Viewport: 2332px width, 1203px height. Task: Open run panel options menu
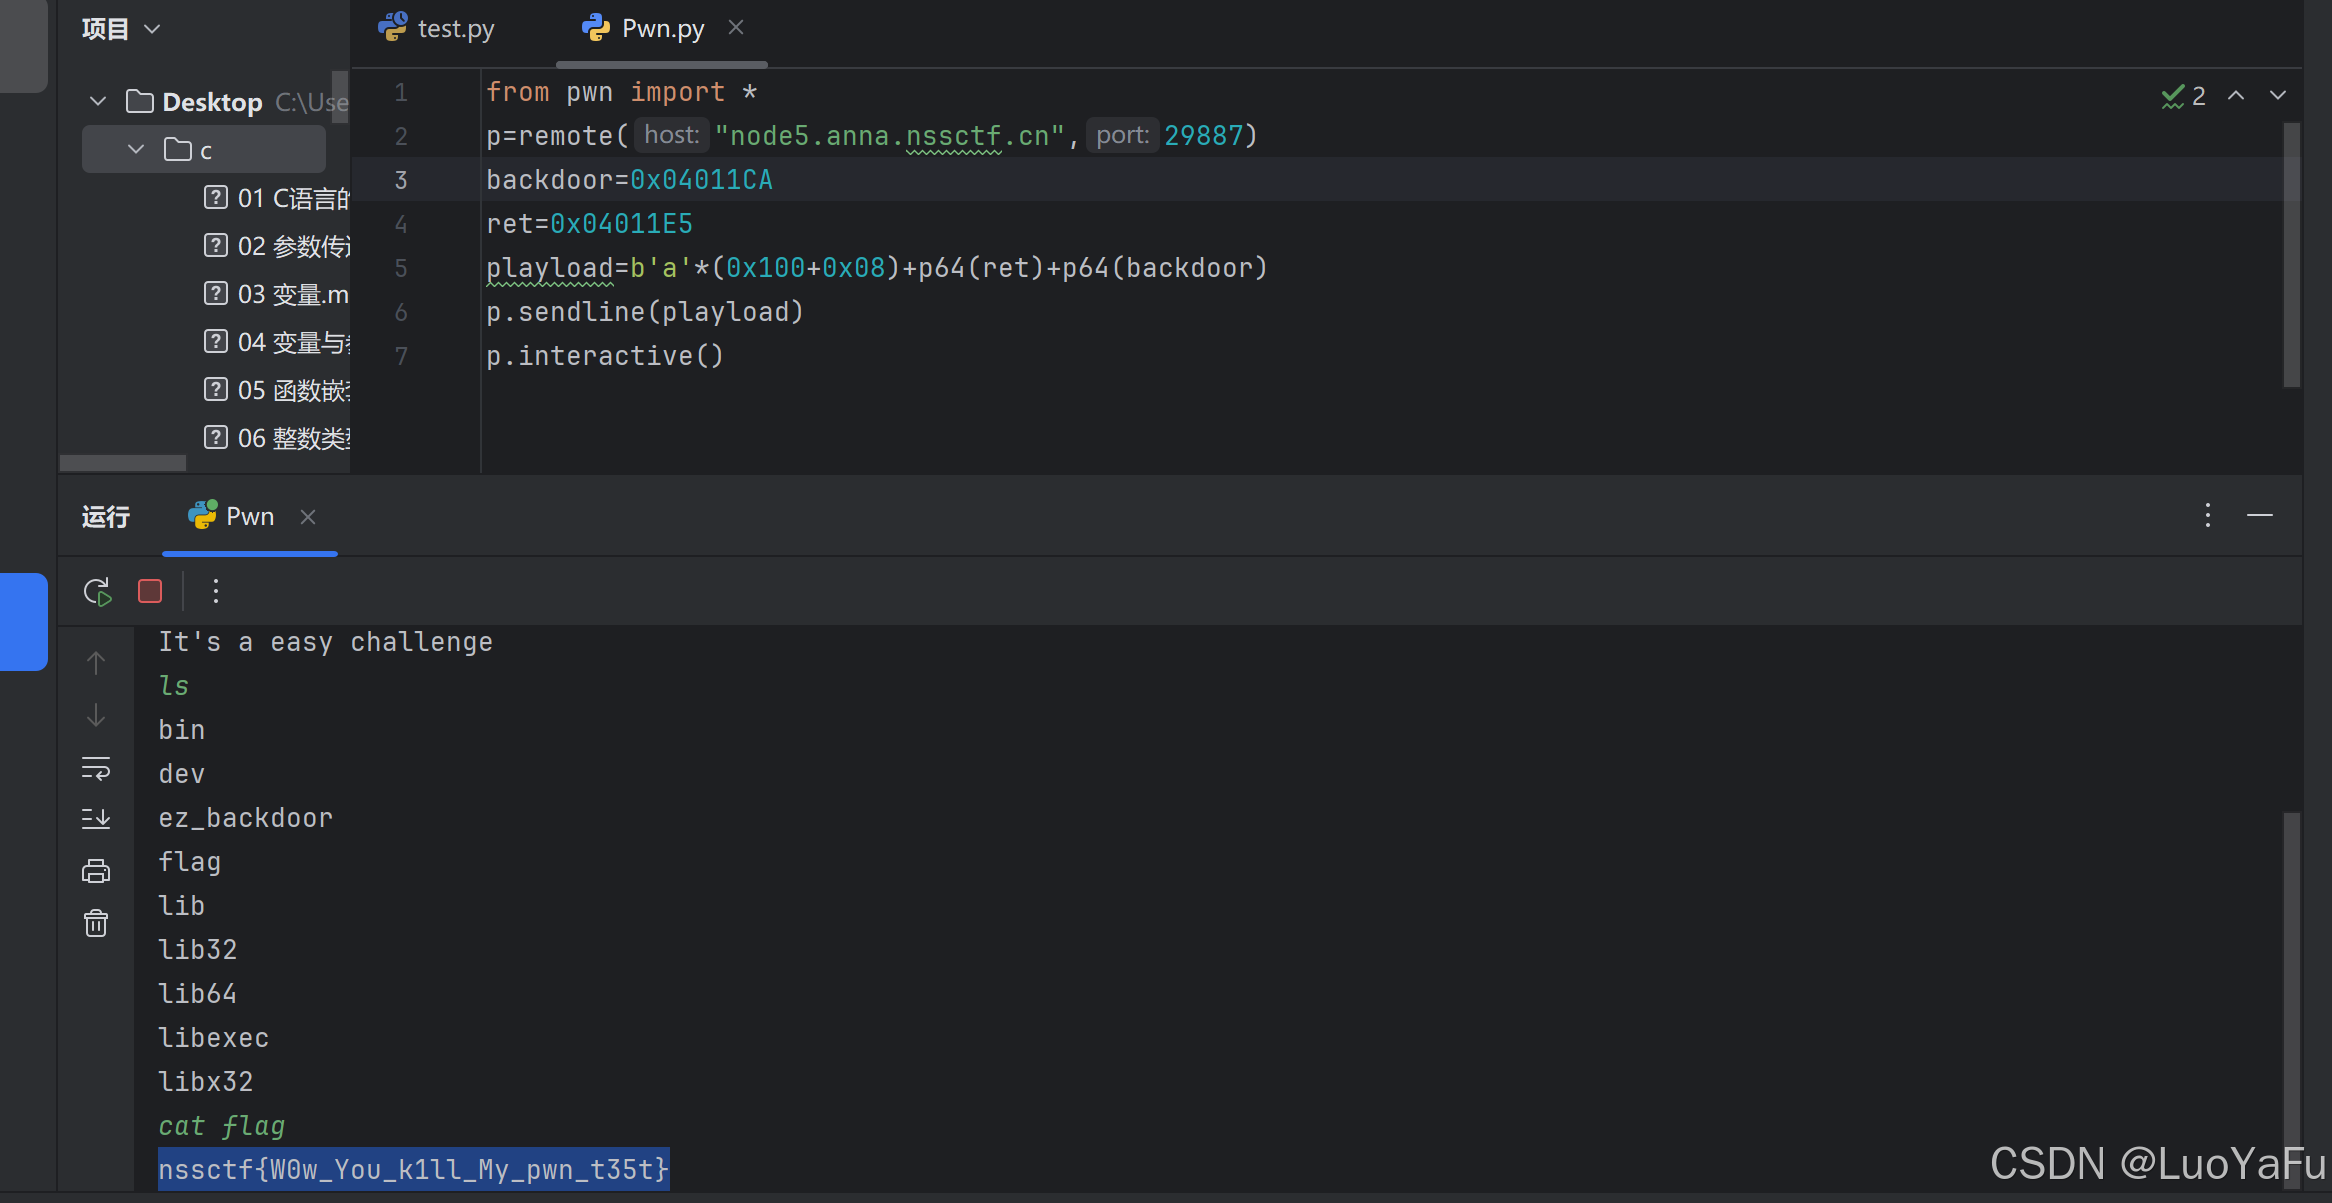coord(2208,516)
